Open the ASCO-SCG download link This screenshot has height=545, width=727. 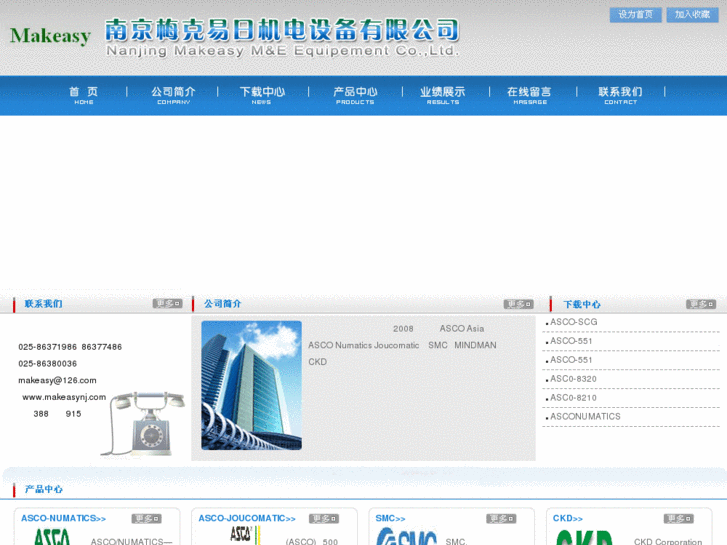coord(574,322)
